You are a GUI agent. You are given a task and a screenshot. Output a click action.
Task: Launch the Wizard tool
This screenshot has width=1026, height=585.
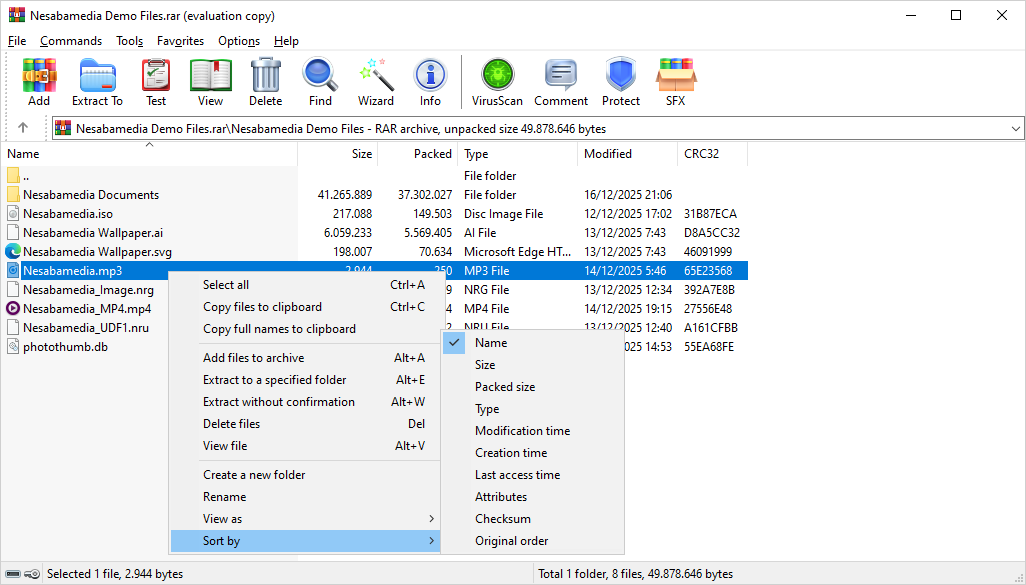pyautogui.click(x=376, y=82)
